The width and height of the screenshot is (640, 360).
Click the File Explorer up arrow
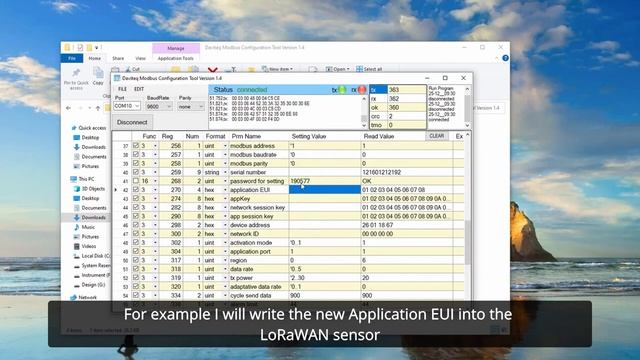point(98,108)
